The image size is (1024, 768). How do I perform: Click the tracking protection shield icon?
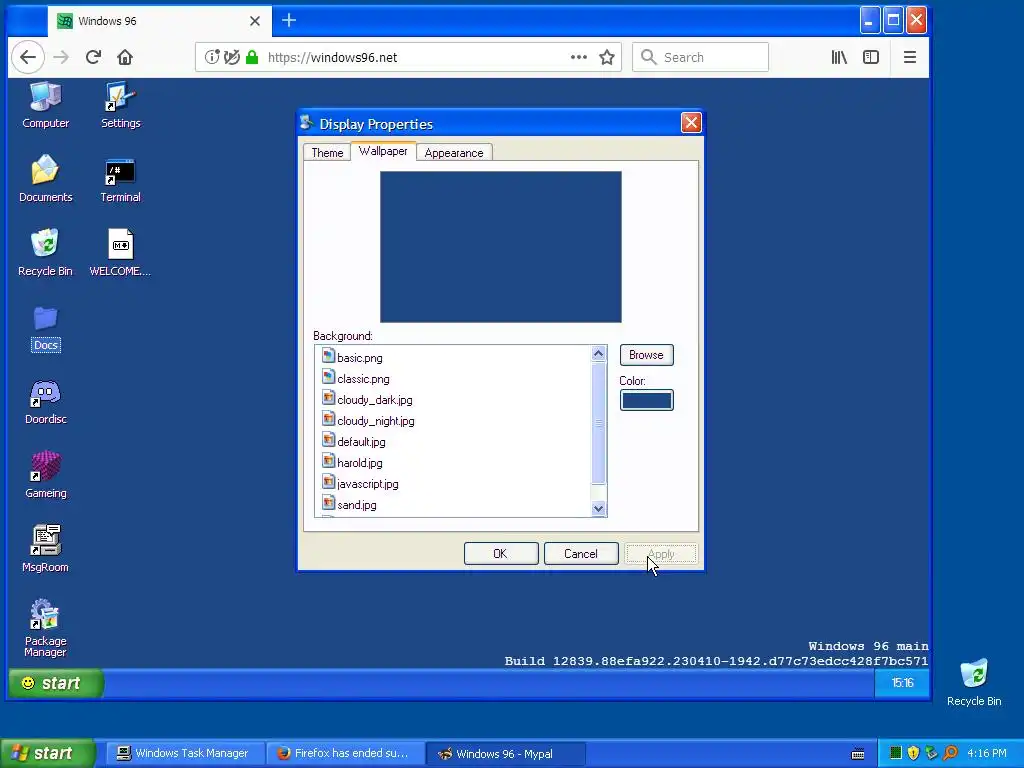(231, 57)
